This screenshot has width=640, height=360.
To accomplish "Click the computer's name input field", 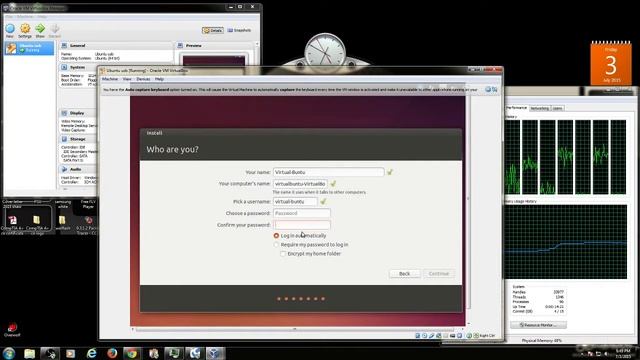I will [300, 184].
